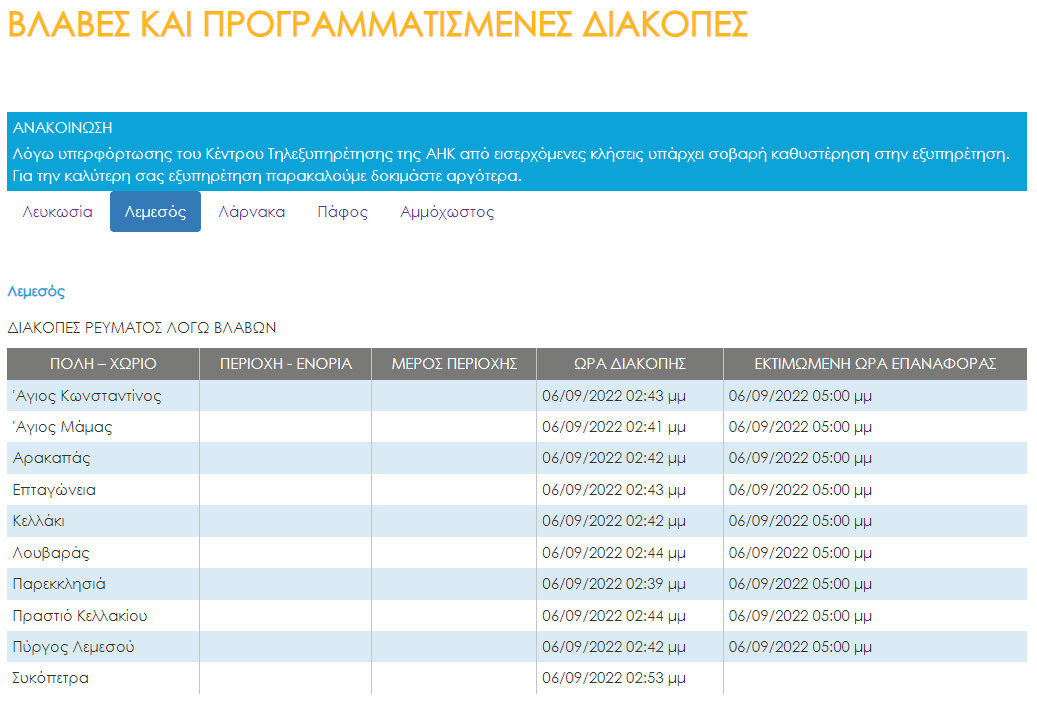The width and height of the screenshot is (1037, 713).
Task: Open the Πάφος tab
Action: [343, 212]
